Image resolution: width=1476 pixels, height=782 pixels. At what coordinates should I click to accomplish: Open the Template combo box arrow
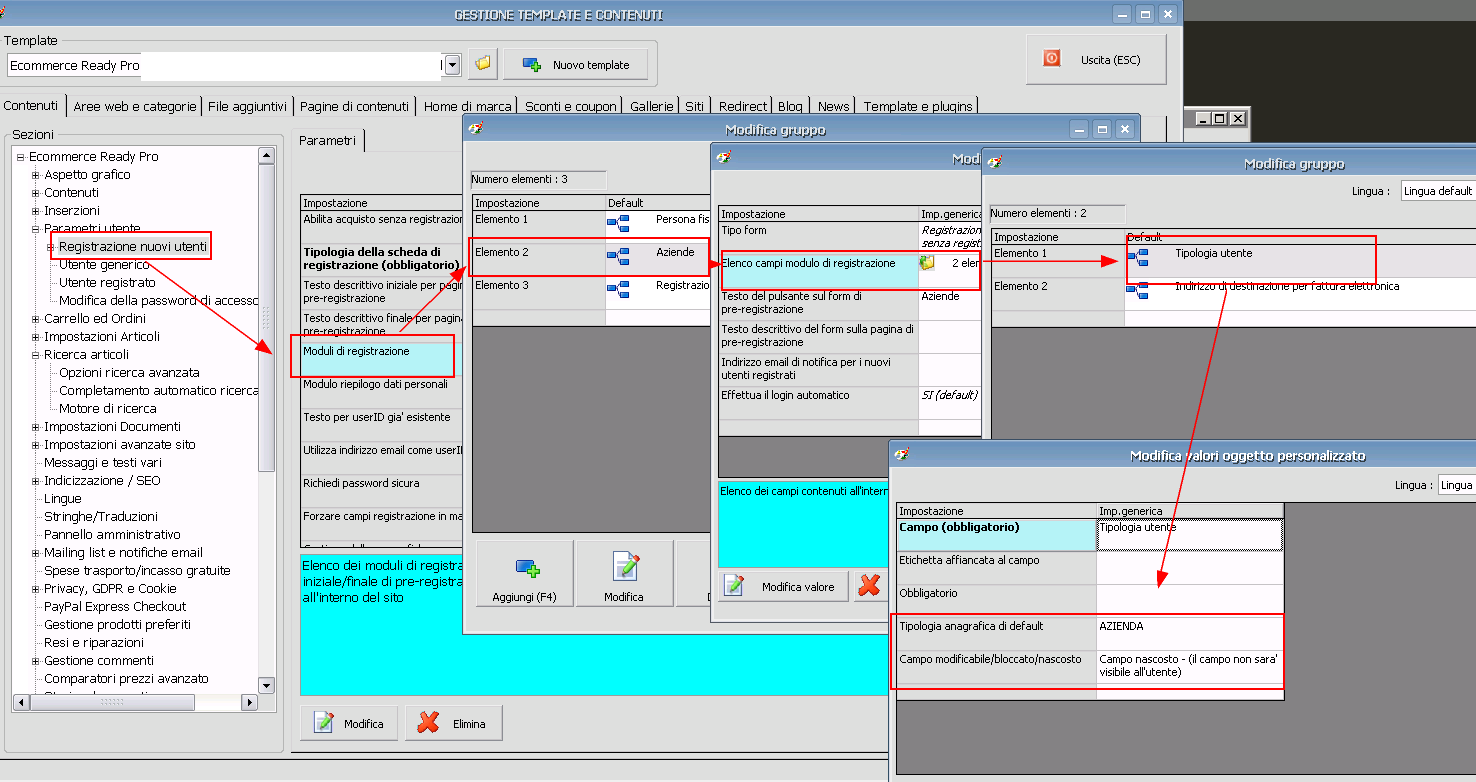point(452,65)
